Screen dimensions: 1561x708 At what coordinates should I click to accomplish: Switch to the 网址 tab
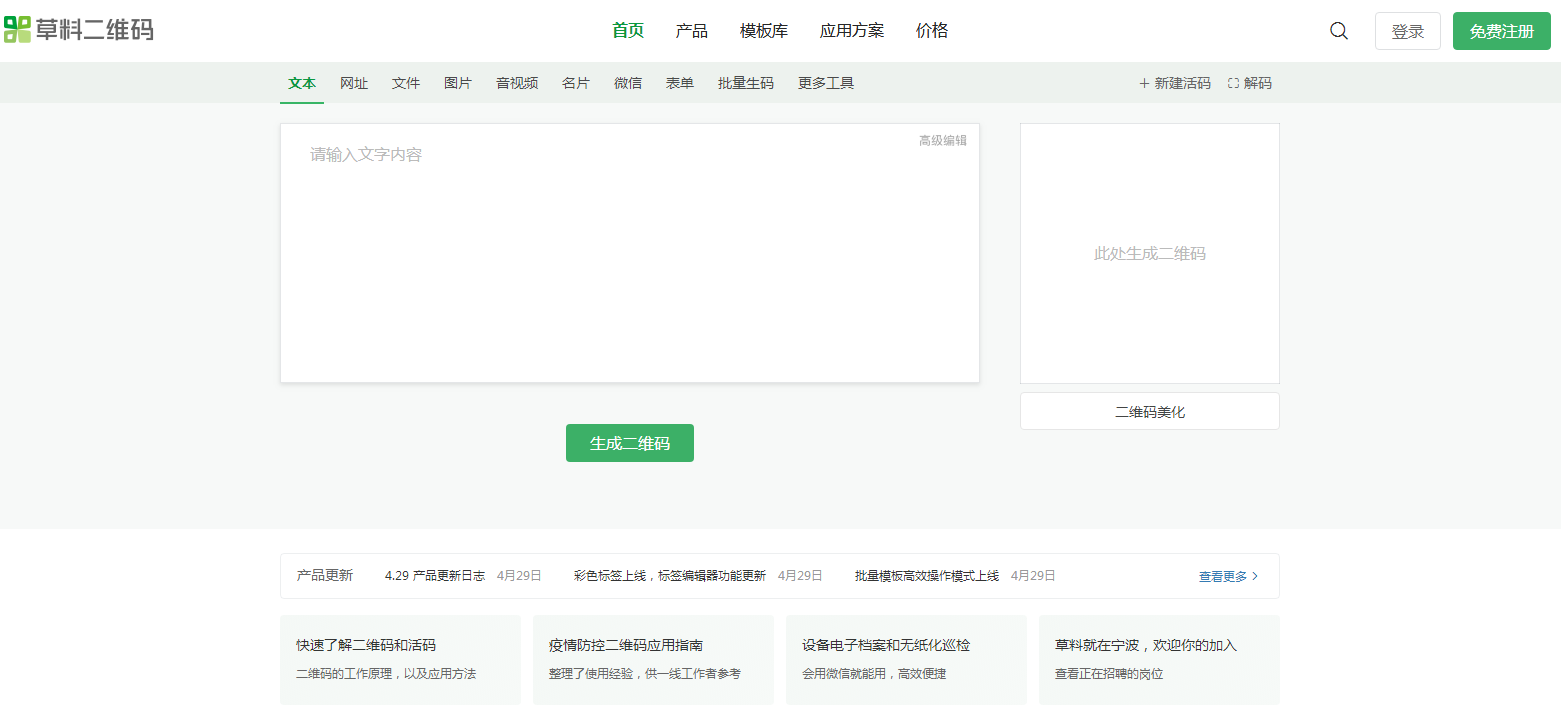point(354,83)
